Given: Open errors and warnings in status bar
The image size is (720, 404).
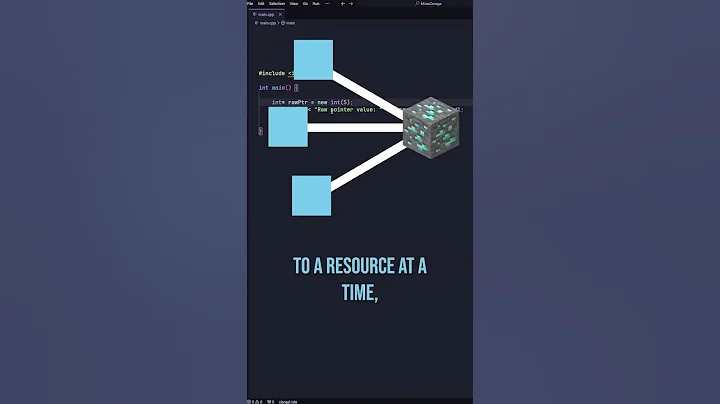Looking at the screenshot, I should pyautogui.click(x=255, y=402).
